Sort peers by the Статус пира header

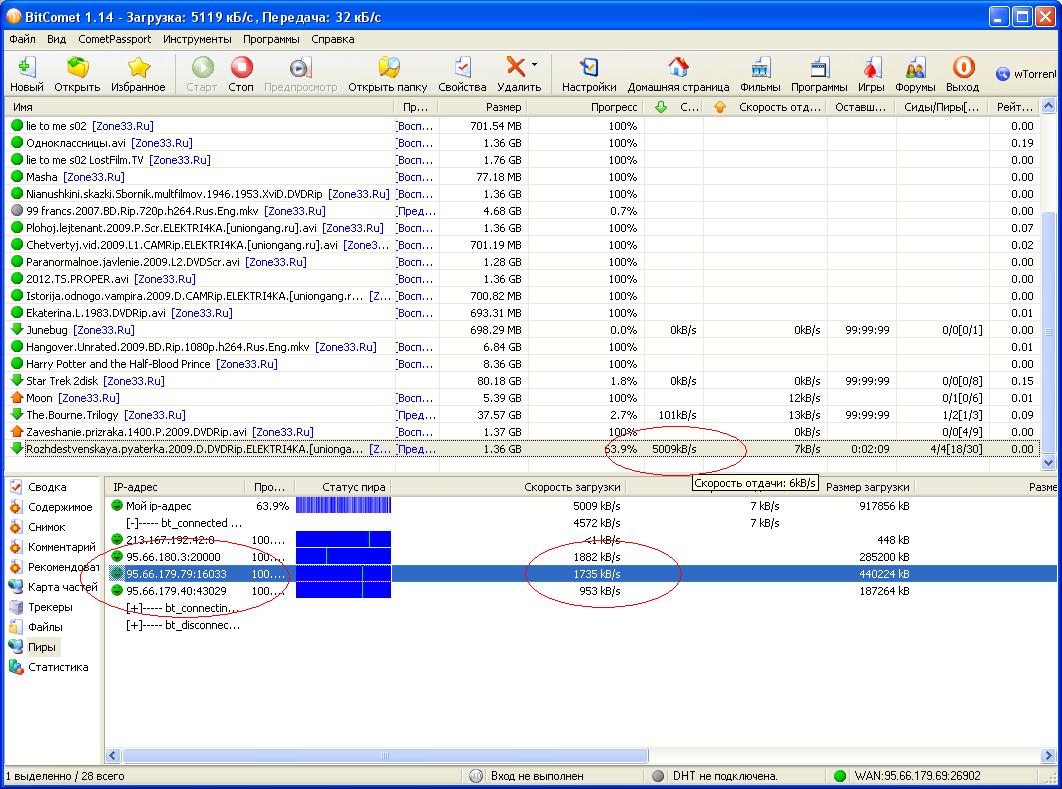click(343, 487)
